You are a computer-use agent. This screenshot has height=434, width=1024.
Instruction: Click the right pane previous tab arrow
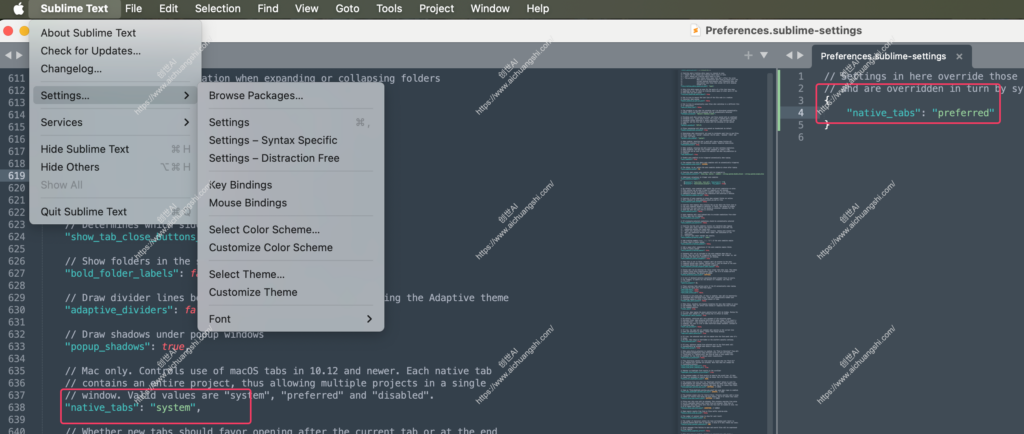point(790,56)
